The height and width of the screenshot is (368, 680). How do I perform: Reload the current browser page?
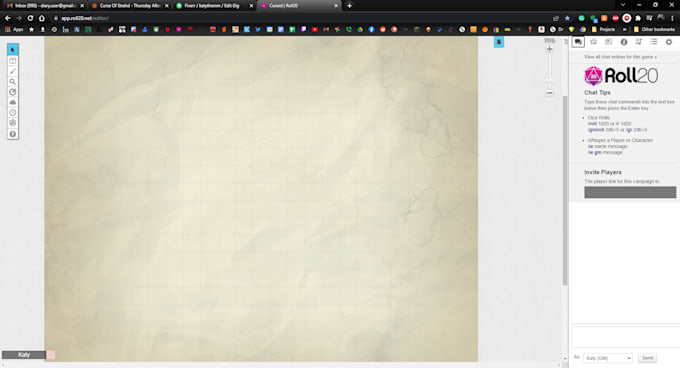pos(30,18)
